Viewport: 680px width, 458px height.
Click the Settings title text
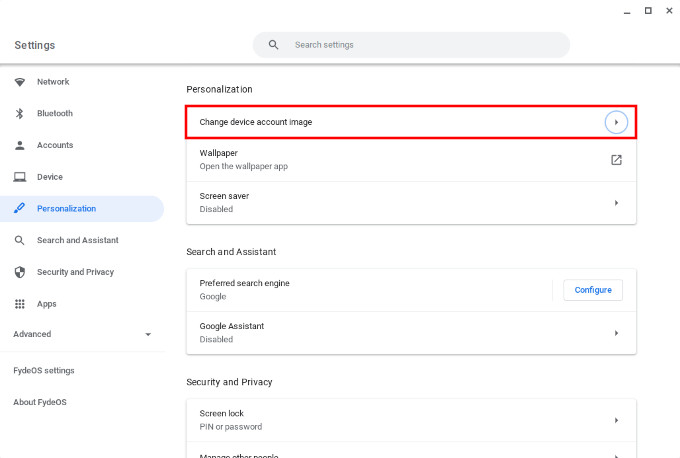click(35, 45)
